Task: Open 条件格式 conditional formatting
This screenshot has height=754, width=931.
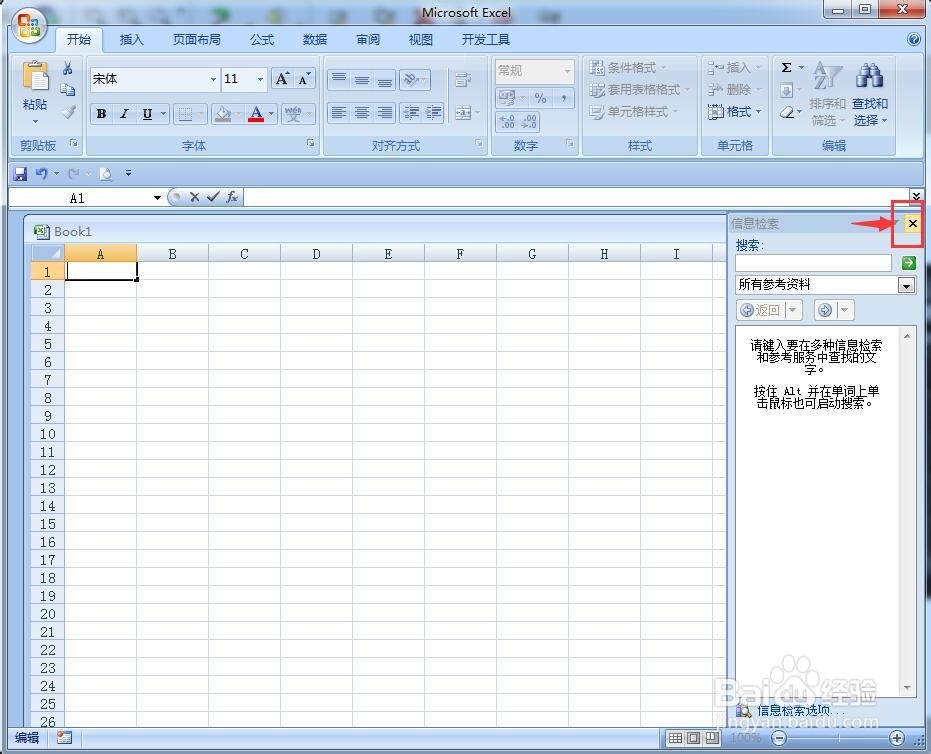Action: [628, 68]
